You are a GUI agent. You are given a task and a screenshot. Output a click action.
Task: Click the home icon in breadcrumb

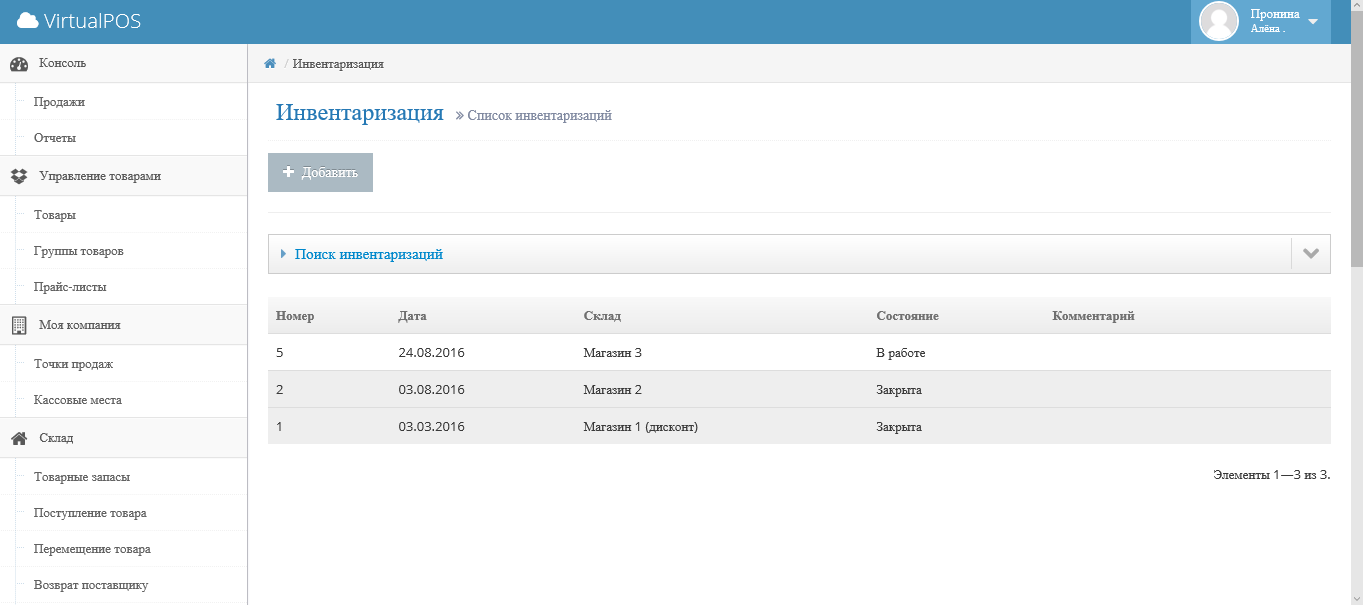pyautogui.click(x=270, y=64)
